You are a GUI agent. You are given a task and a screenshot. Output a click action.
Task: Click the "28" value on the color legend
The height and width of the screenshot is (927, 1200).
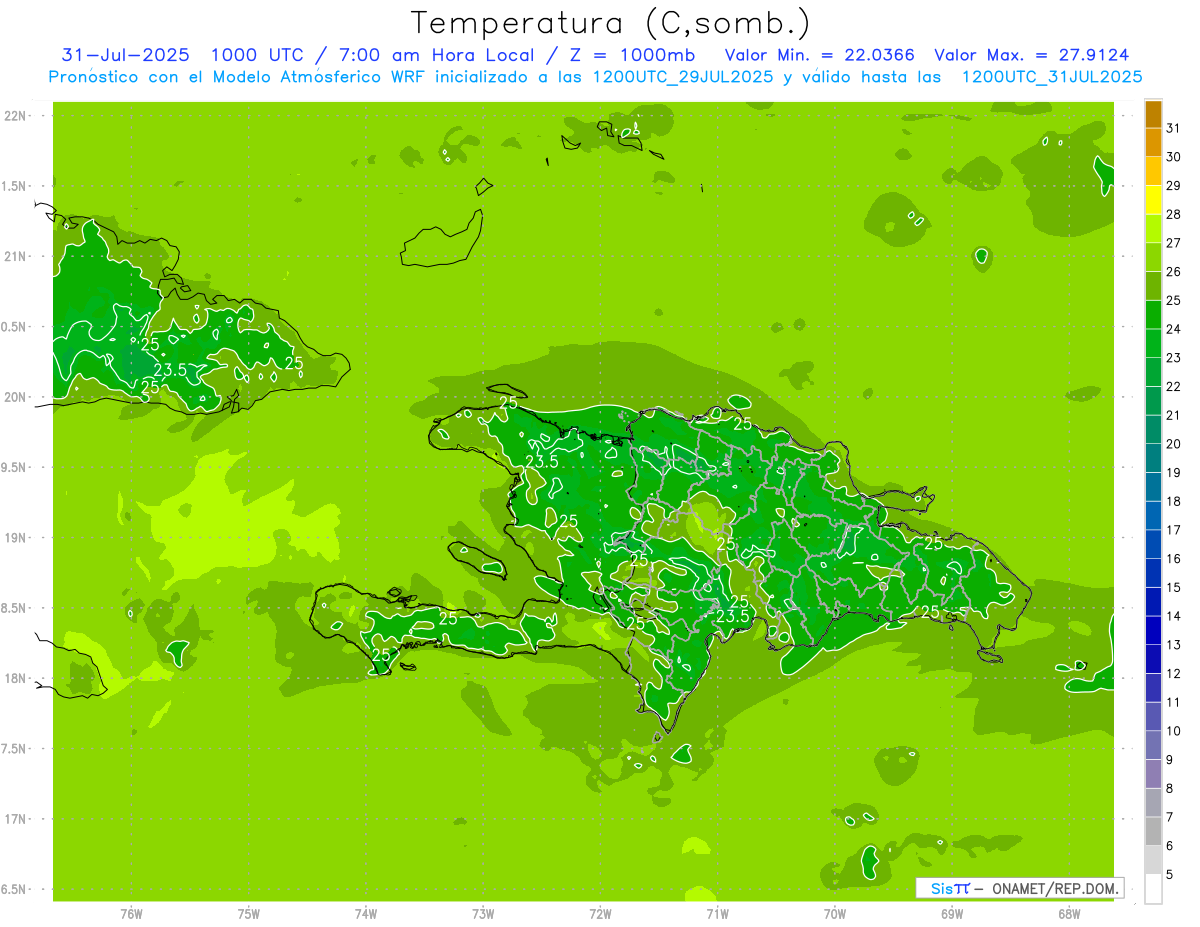pyautogui.click(x=1174, y=214)
